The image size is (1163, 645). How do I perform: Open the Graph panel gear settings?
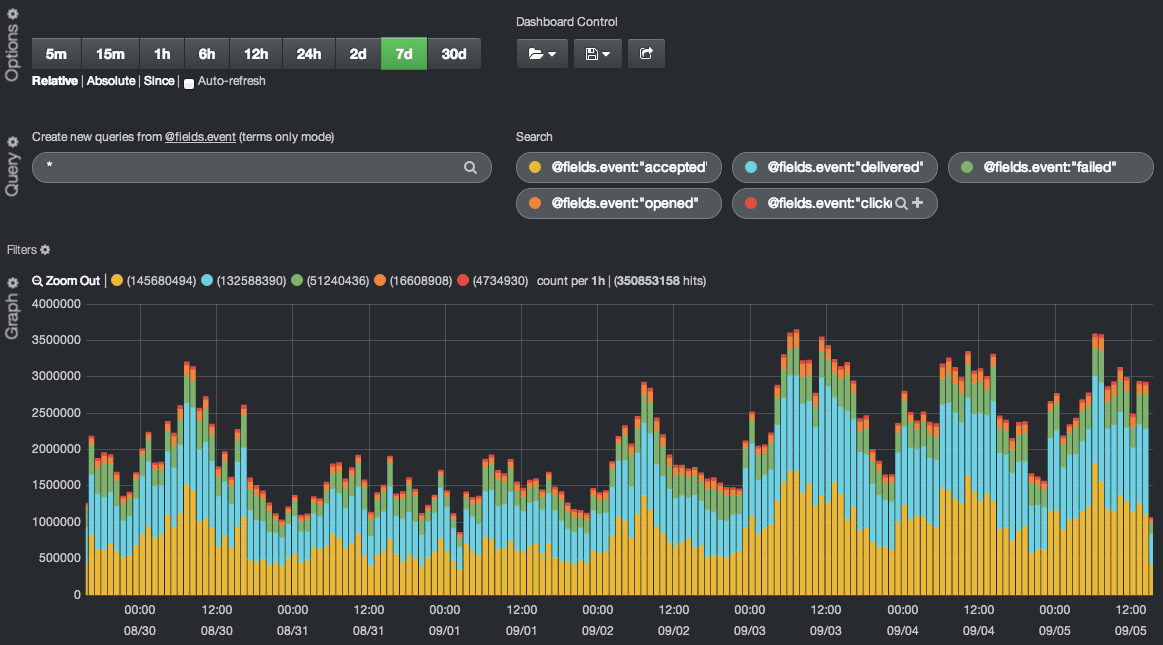click(13, 282)
